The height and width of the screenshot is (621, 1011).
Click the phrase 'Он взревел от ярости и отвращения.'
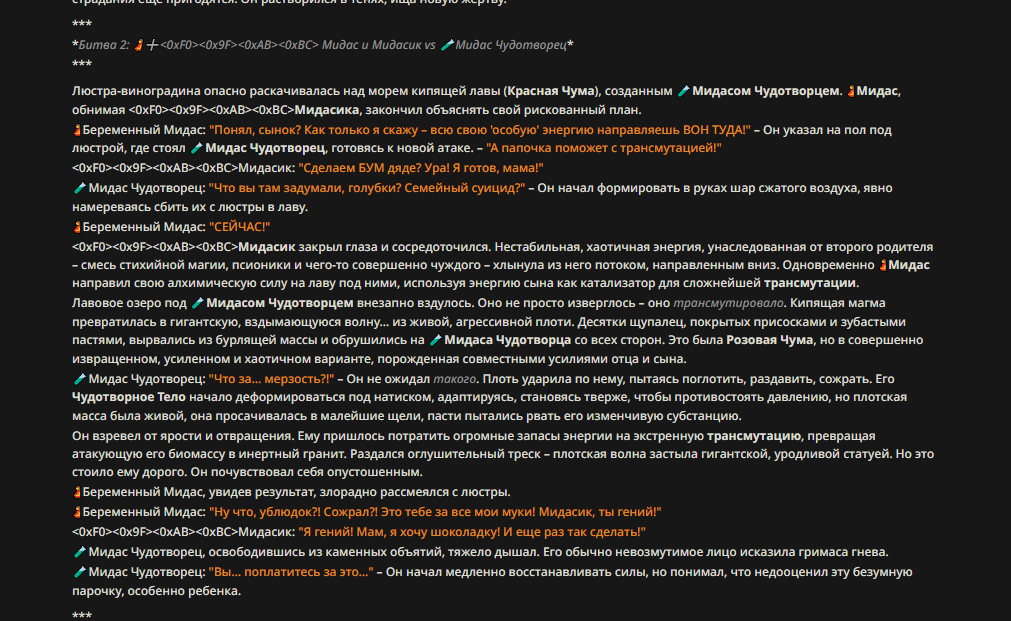(183, 436)
